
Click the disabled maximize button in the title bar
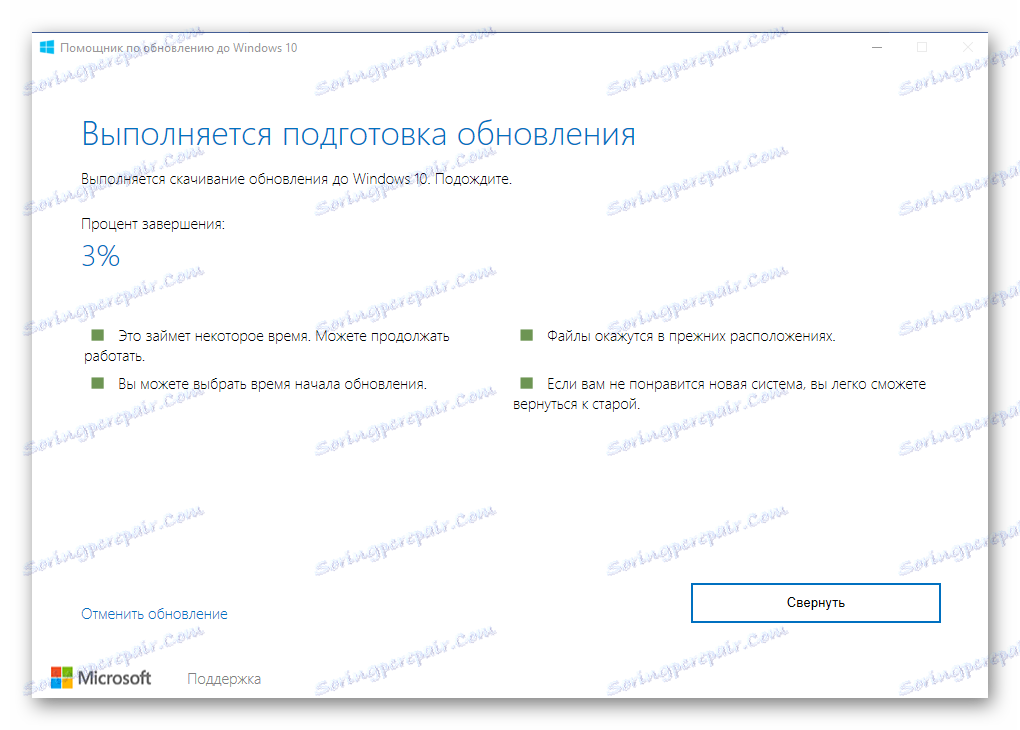coord(922,47)
